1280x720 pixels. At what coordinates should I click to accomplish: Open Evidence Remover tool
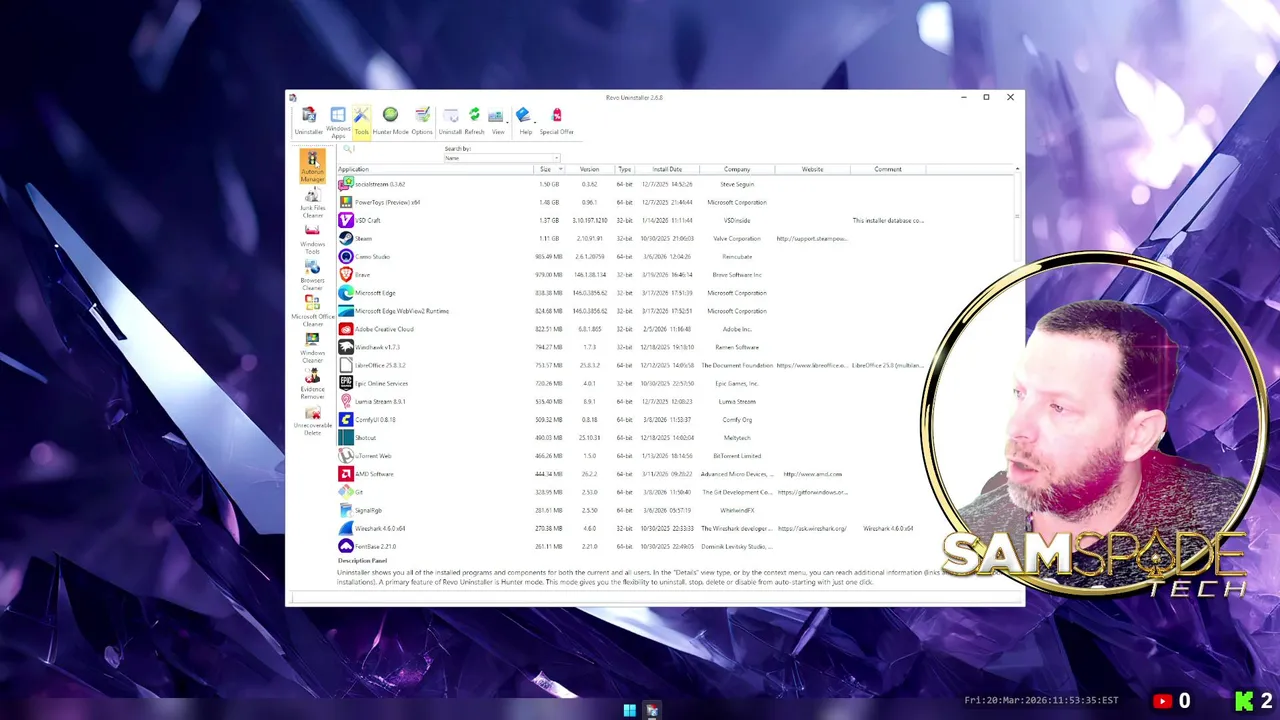tap(313, 384)
